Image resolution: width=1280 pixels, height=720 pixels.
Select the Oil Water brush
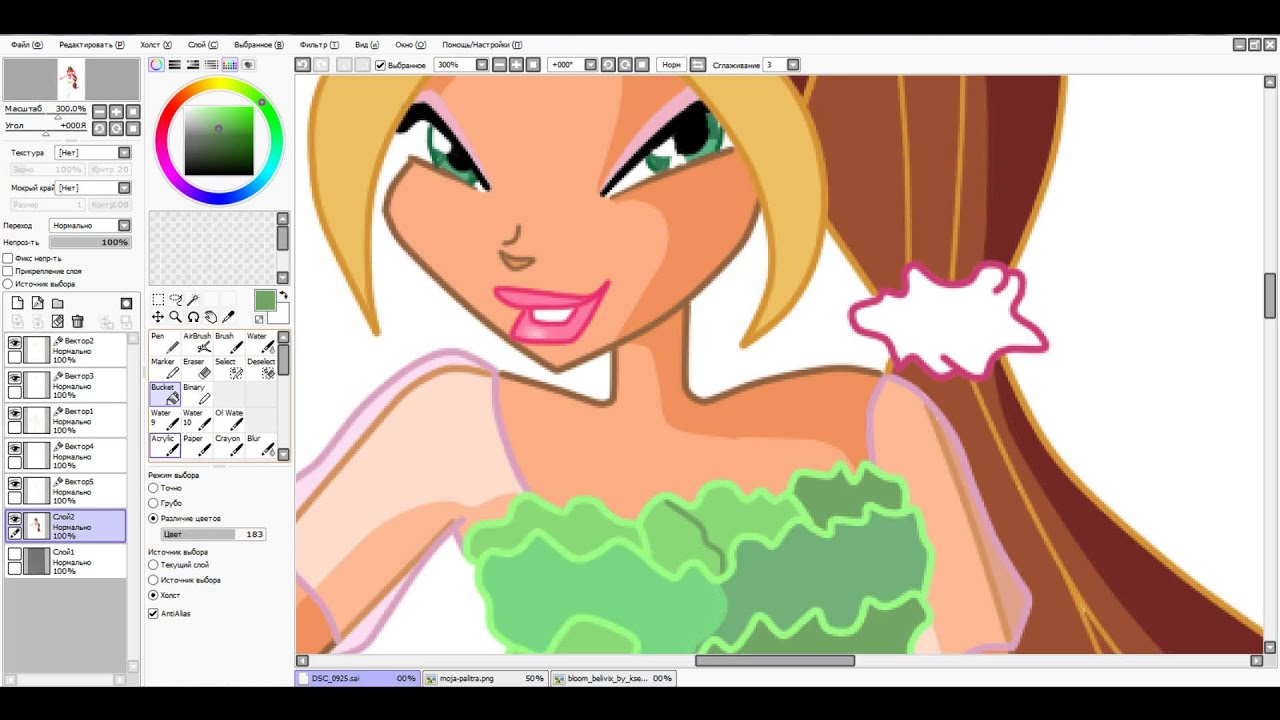(229, 419)
